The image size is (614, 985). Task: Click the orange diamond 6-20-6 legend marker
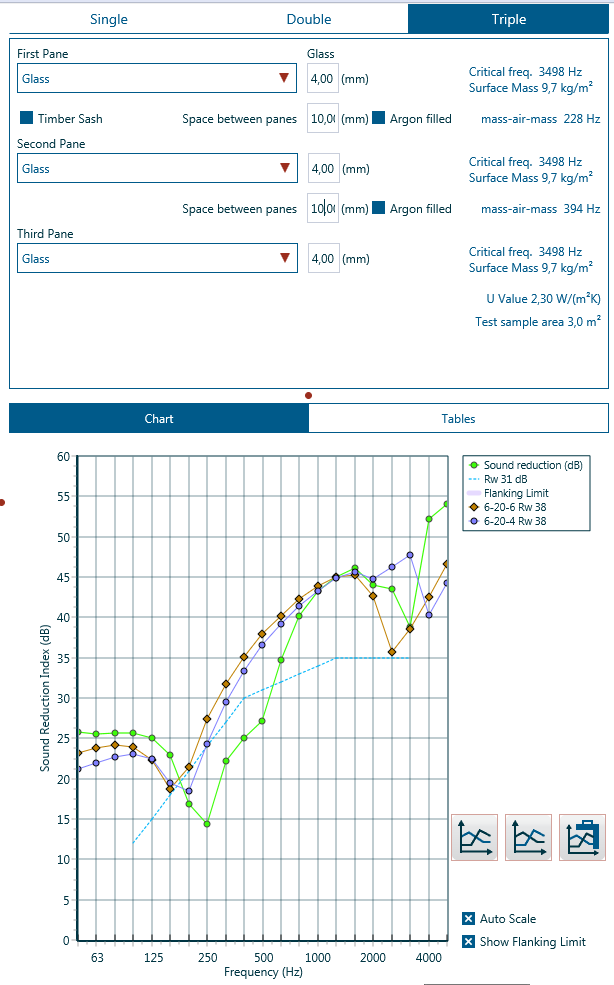click(x=474, y=507)
